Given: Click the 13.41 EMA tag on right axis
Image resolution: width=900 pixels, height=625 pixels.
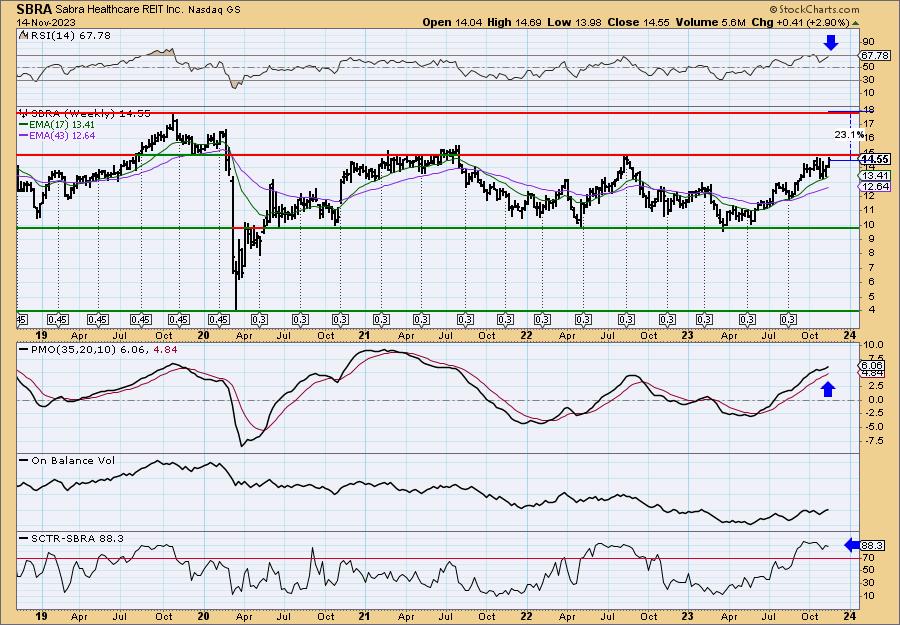Looking at the screenshot, I should [875, 175].
